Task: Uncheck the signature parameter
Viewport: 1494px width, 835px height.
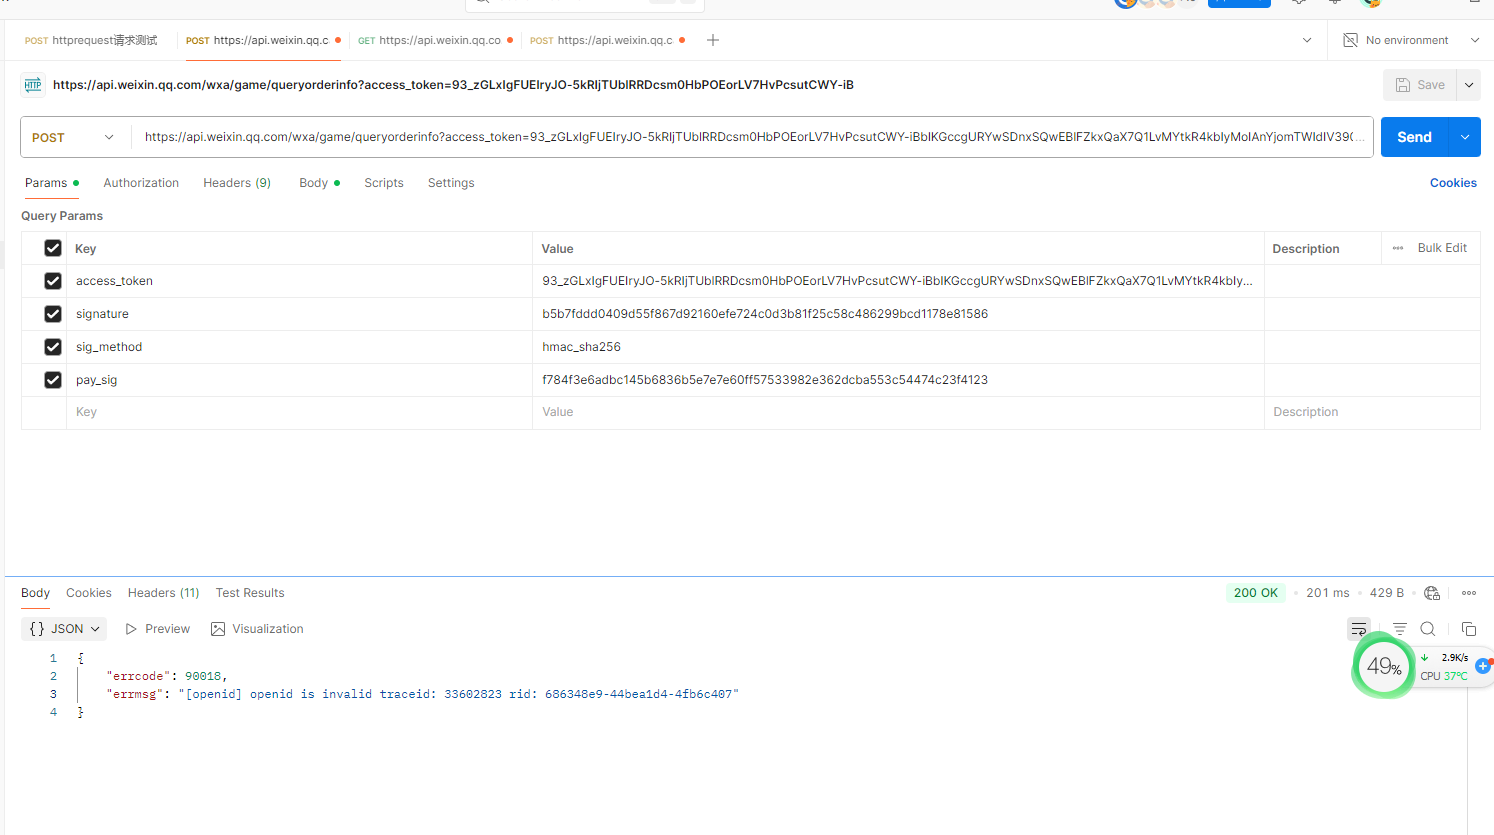Action: [53, 314]
